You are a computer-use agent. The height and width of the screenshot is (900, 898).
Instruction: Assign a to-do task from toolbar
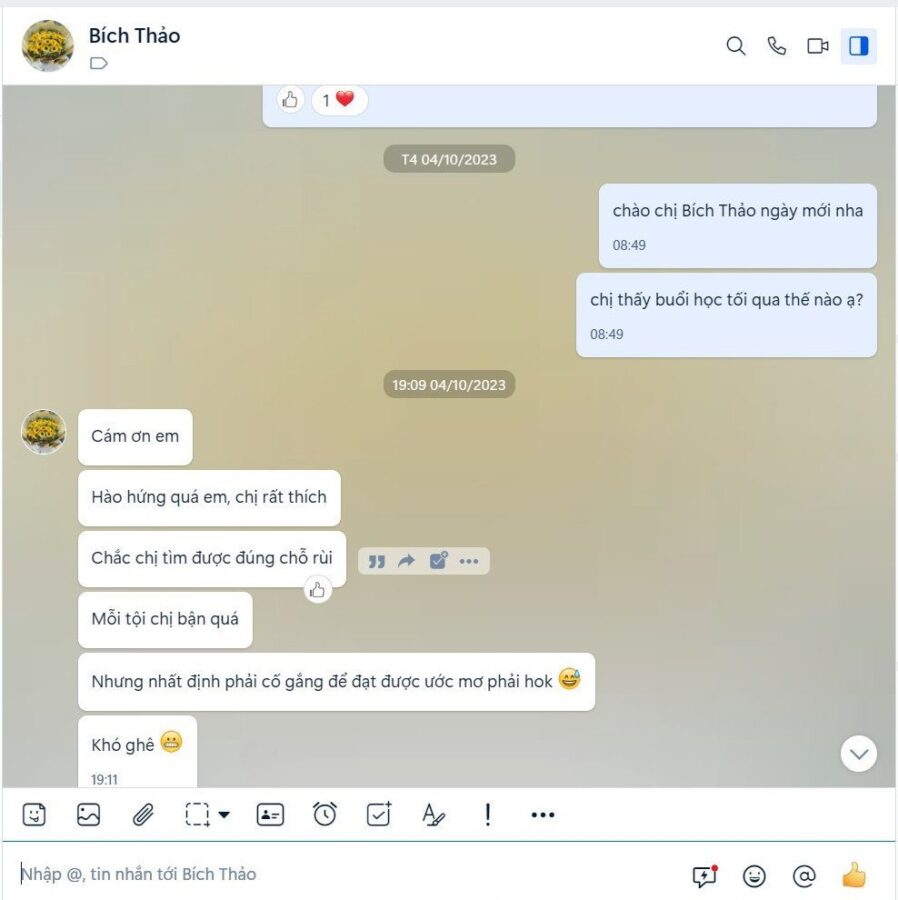tap(379, 814)
